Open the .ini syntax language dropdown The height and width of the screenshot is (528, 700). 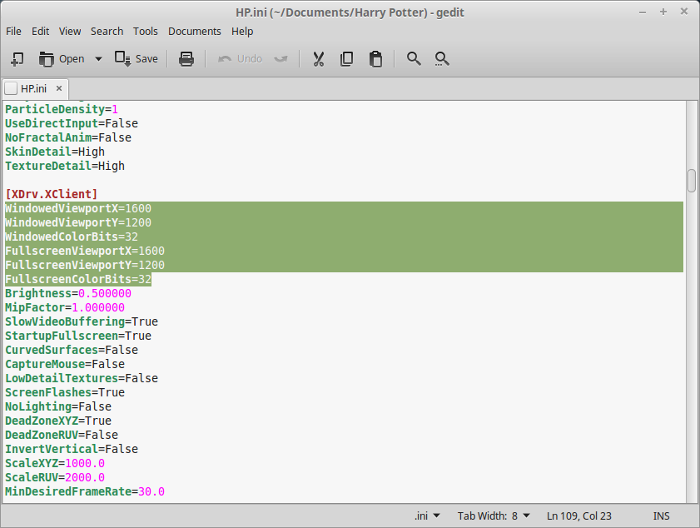tap(427, 516)
